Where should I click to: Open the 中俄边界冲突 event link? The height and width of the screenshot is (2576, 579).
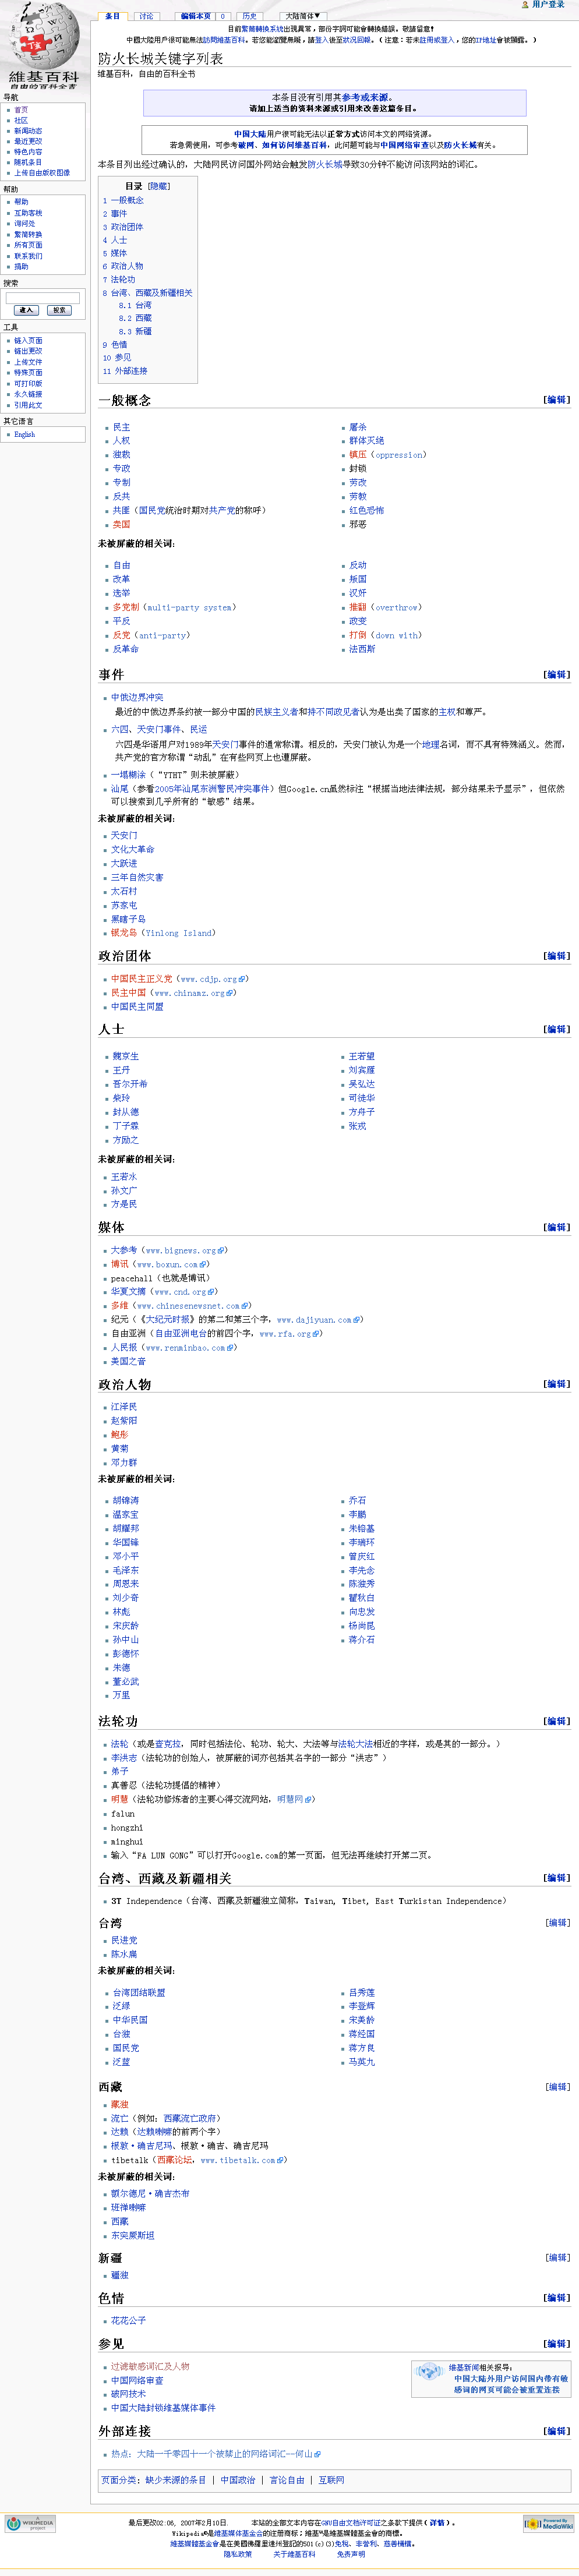137,698
